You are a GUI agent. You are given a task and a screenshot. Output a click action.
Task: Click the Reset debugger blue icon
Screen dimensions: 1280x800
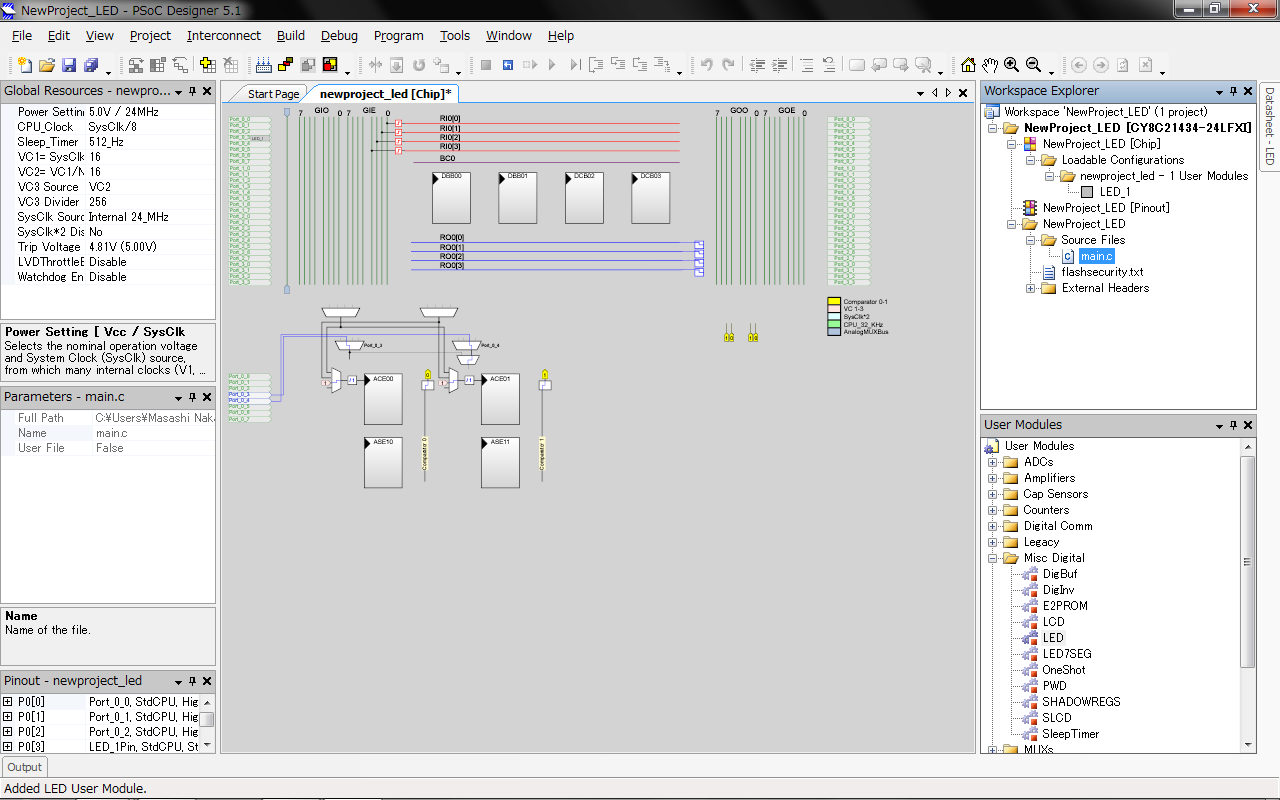coord(508,65)
